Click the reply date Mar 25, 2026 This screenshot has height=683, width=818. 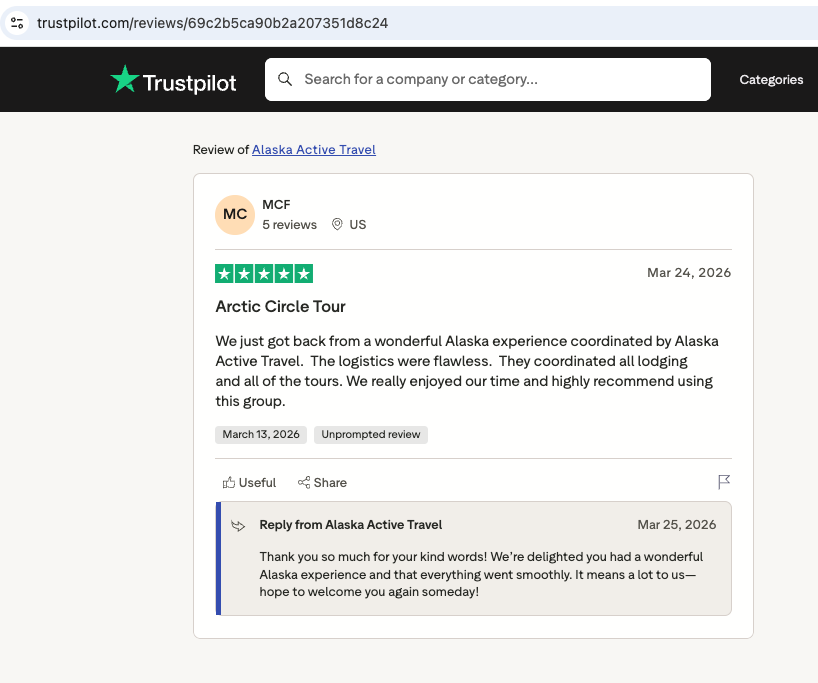pos(677,525)
